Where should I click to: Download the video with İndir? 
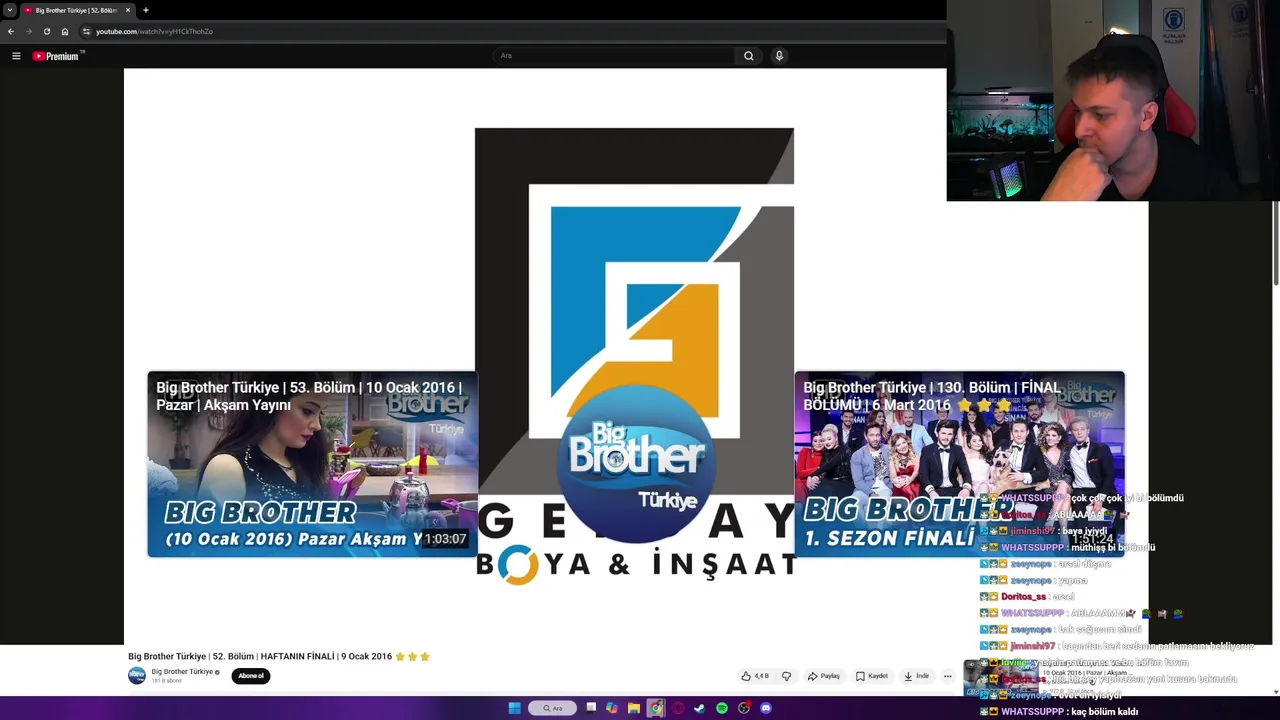click(x=917, y=676)
